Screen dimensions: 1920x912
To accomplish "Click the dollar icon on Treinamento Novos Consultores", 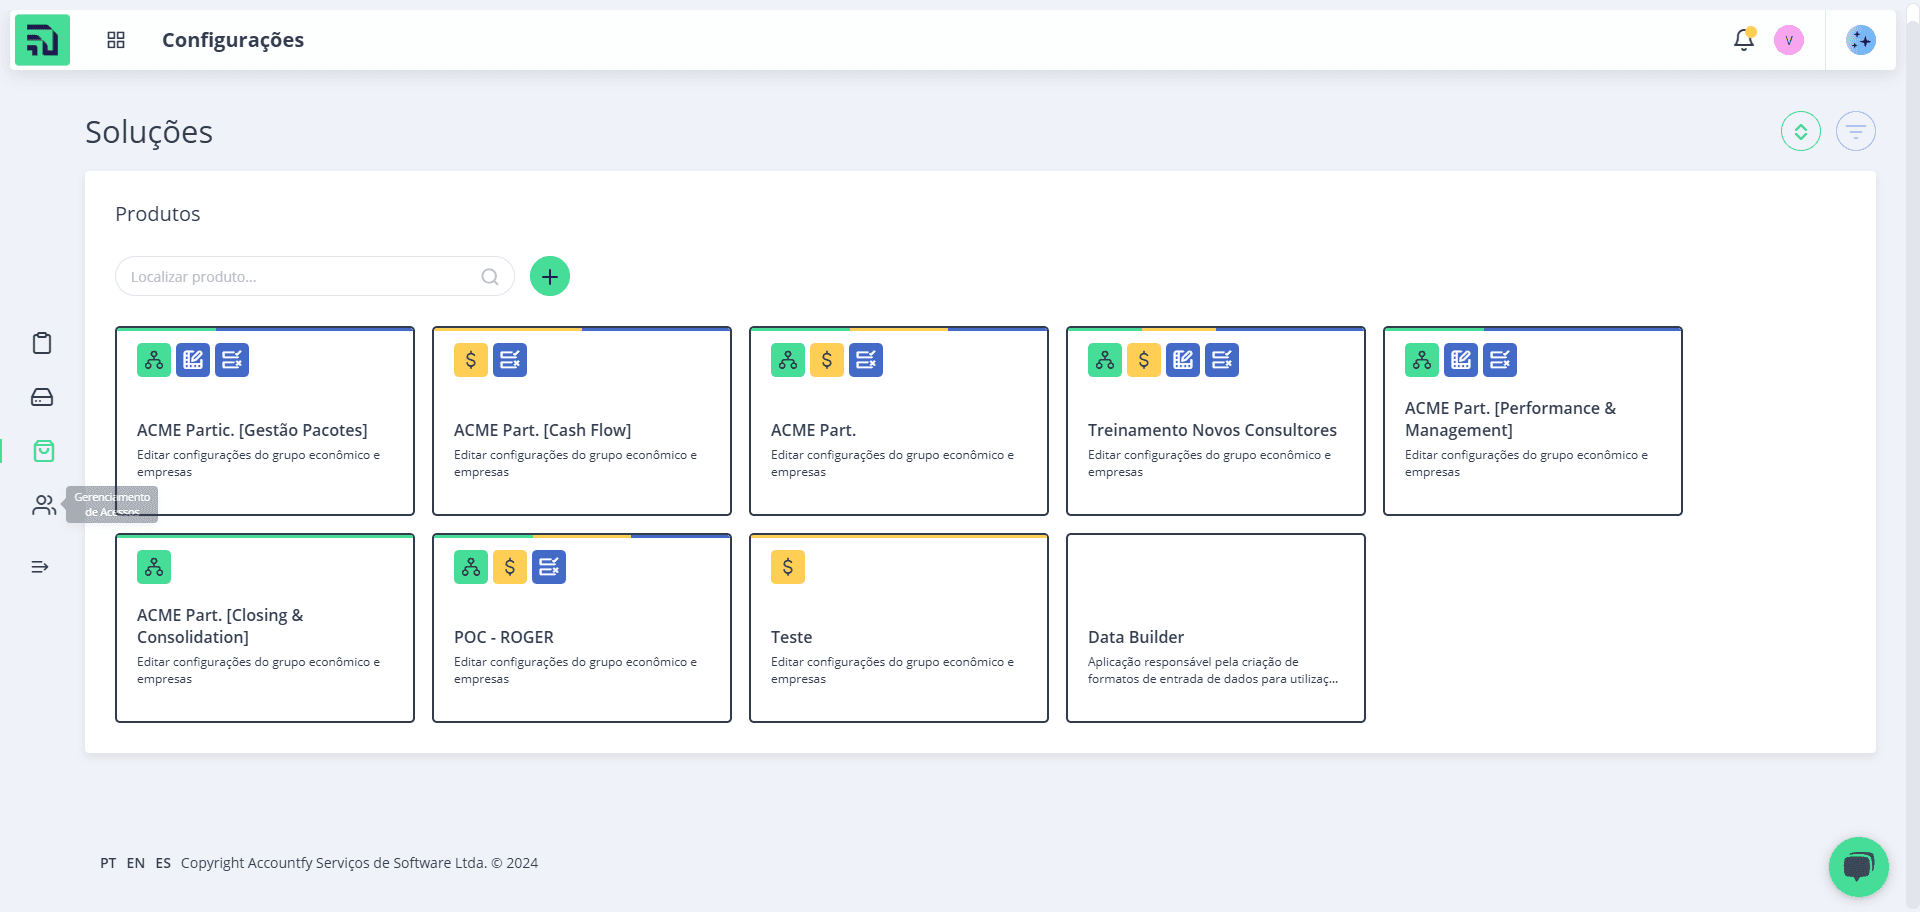I will (1144, 360).
